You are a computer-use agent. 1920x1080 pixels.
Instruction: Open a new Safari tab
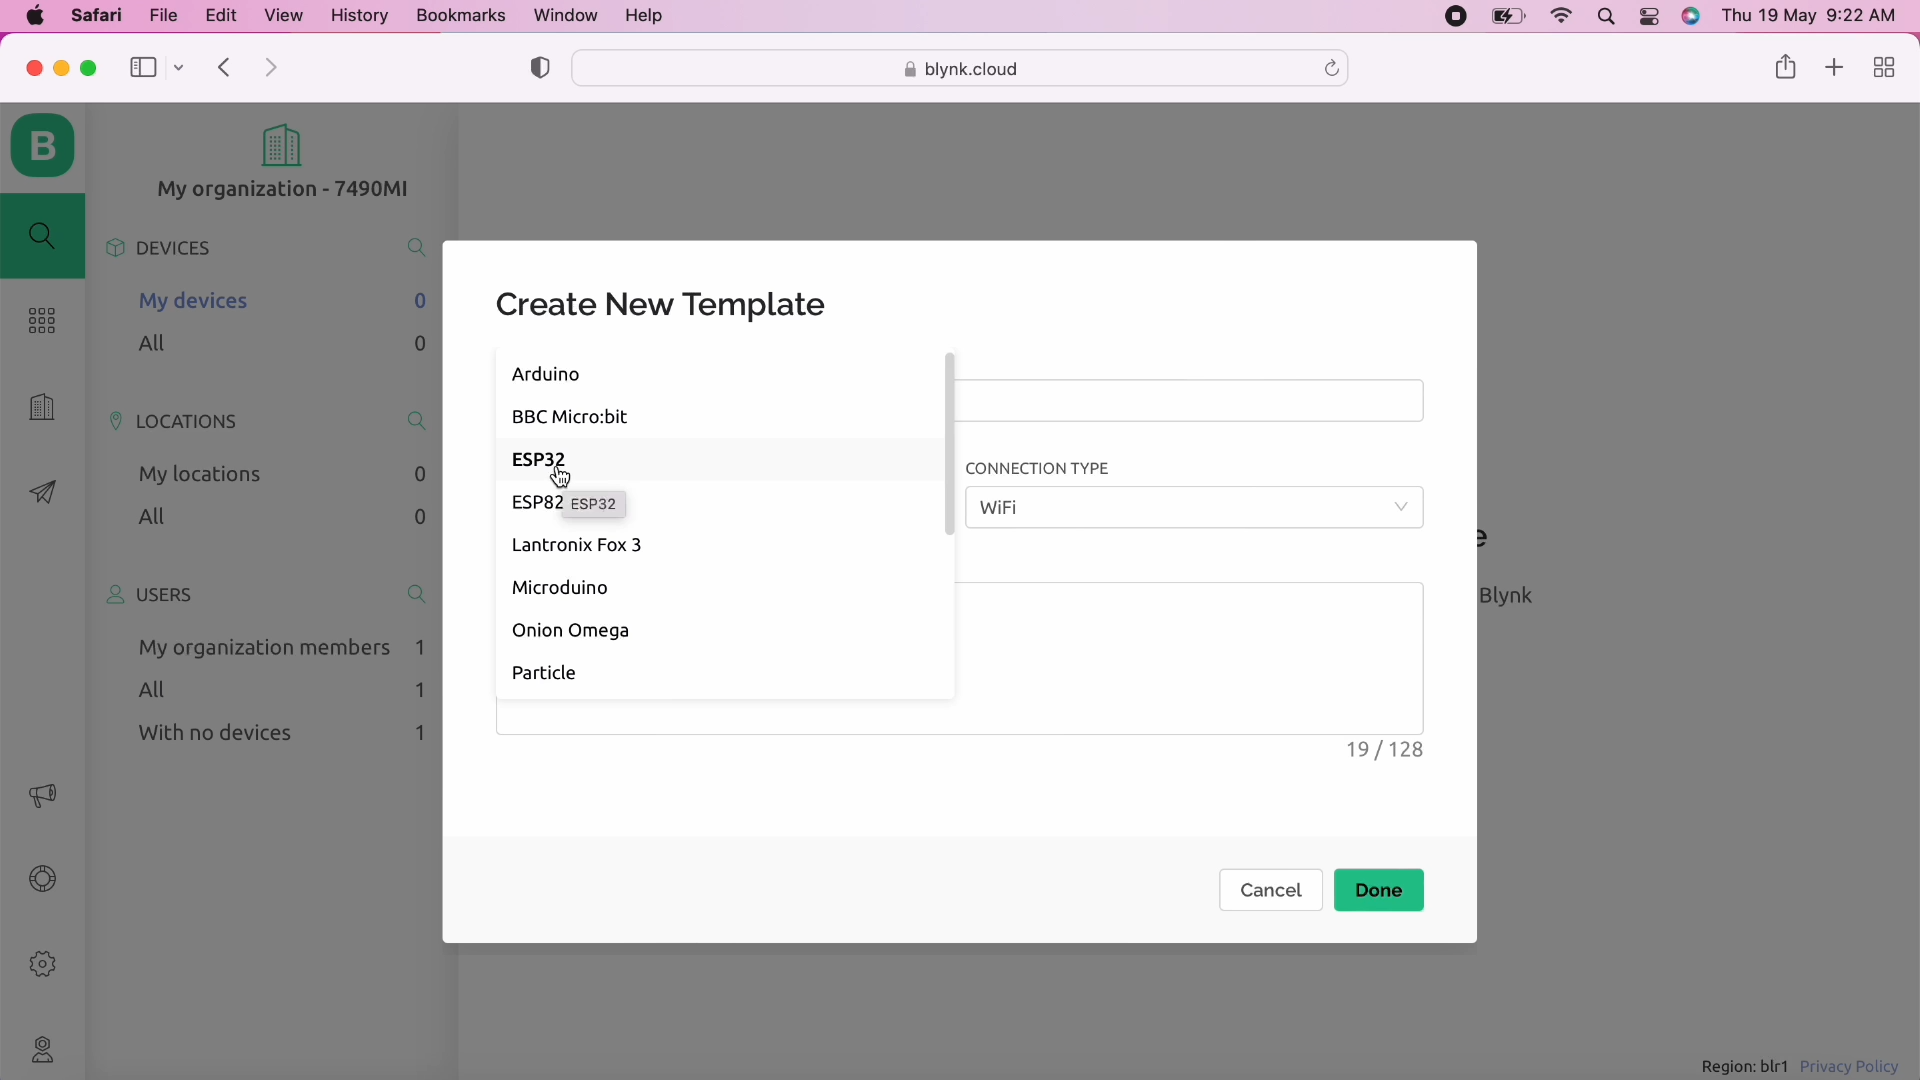[x=1836, y=68]
